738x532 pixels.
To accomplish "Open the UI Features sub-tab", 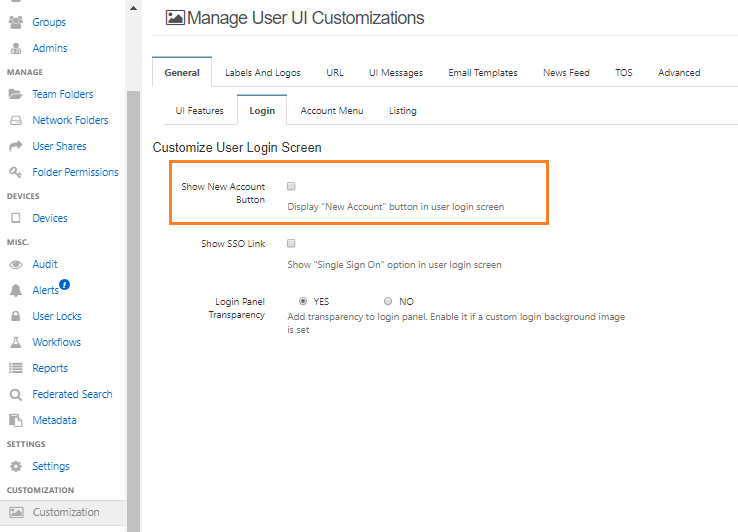I will (200, 110).
